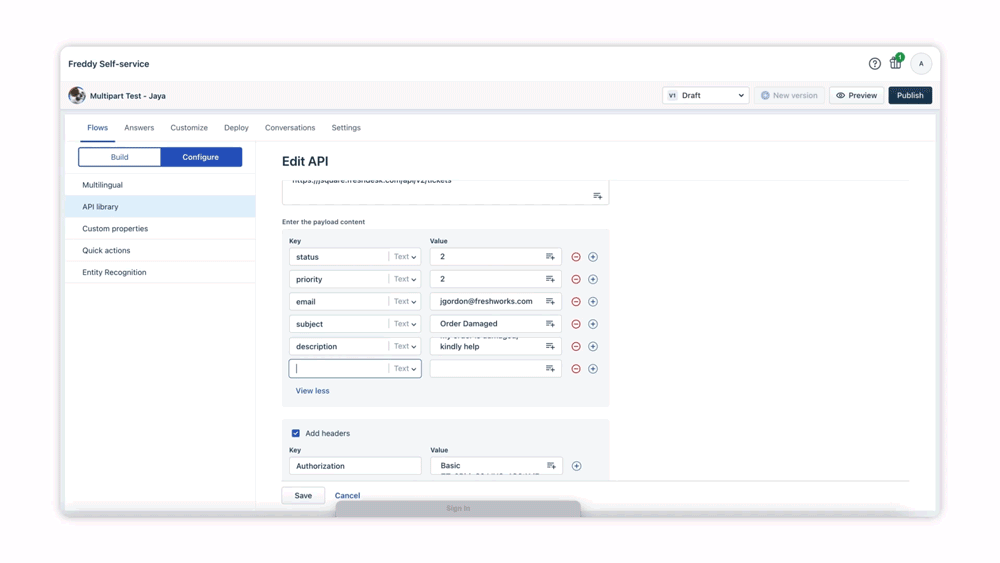
Task: Select Entity Recognition in sidebar
Action: click(160, 272)
